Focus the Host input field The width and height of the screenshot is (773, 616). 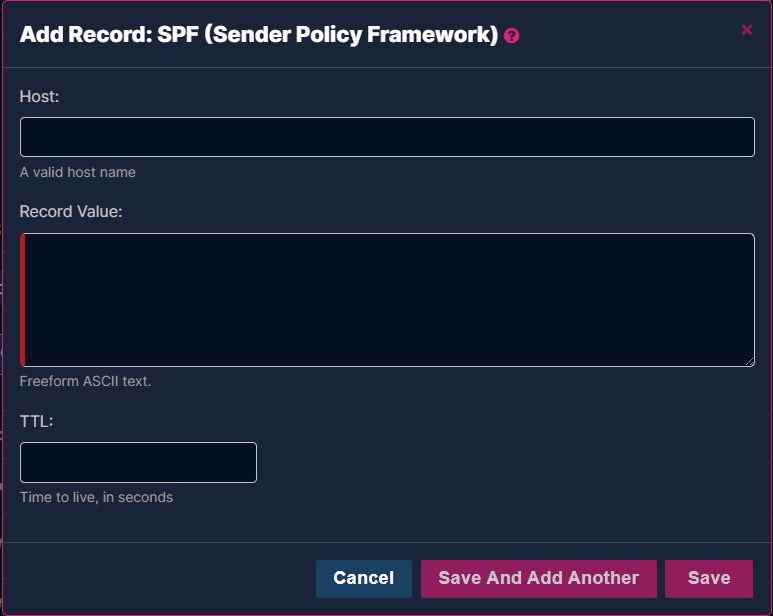[387, 137]
